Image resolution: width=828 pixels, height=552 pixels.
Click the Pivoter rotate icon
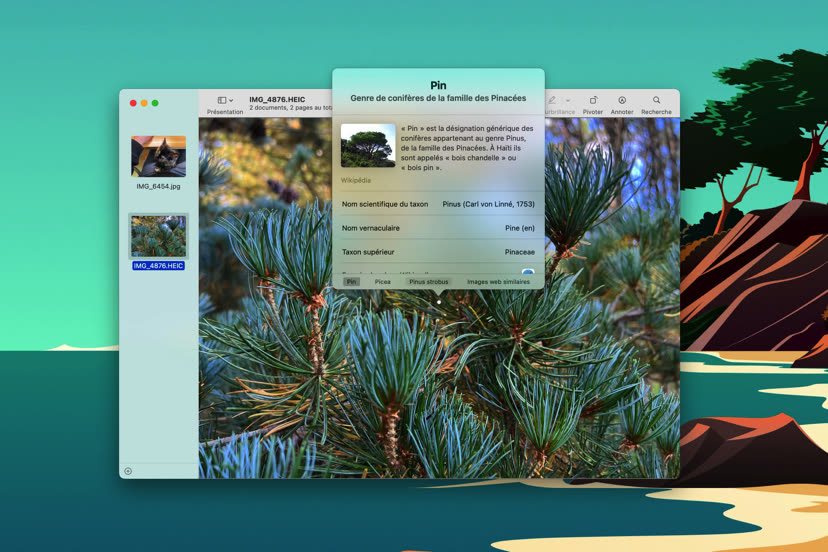(x=593, y=100)
